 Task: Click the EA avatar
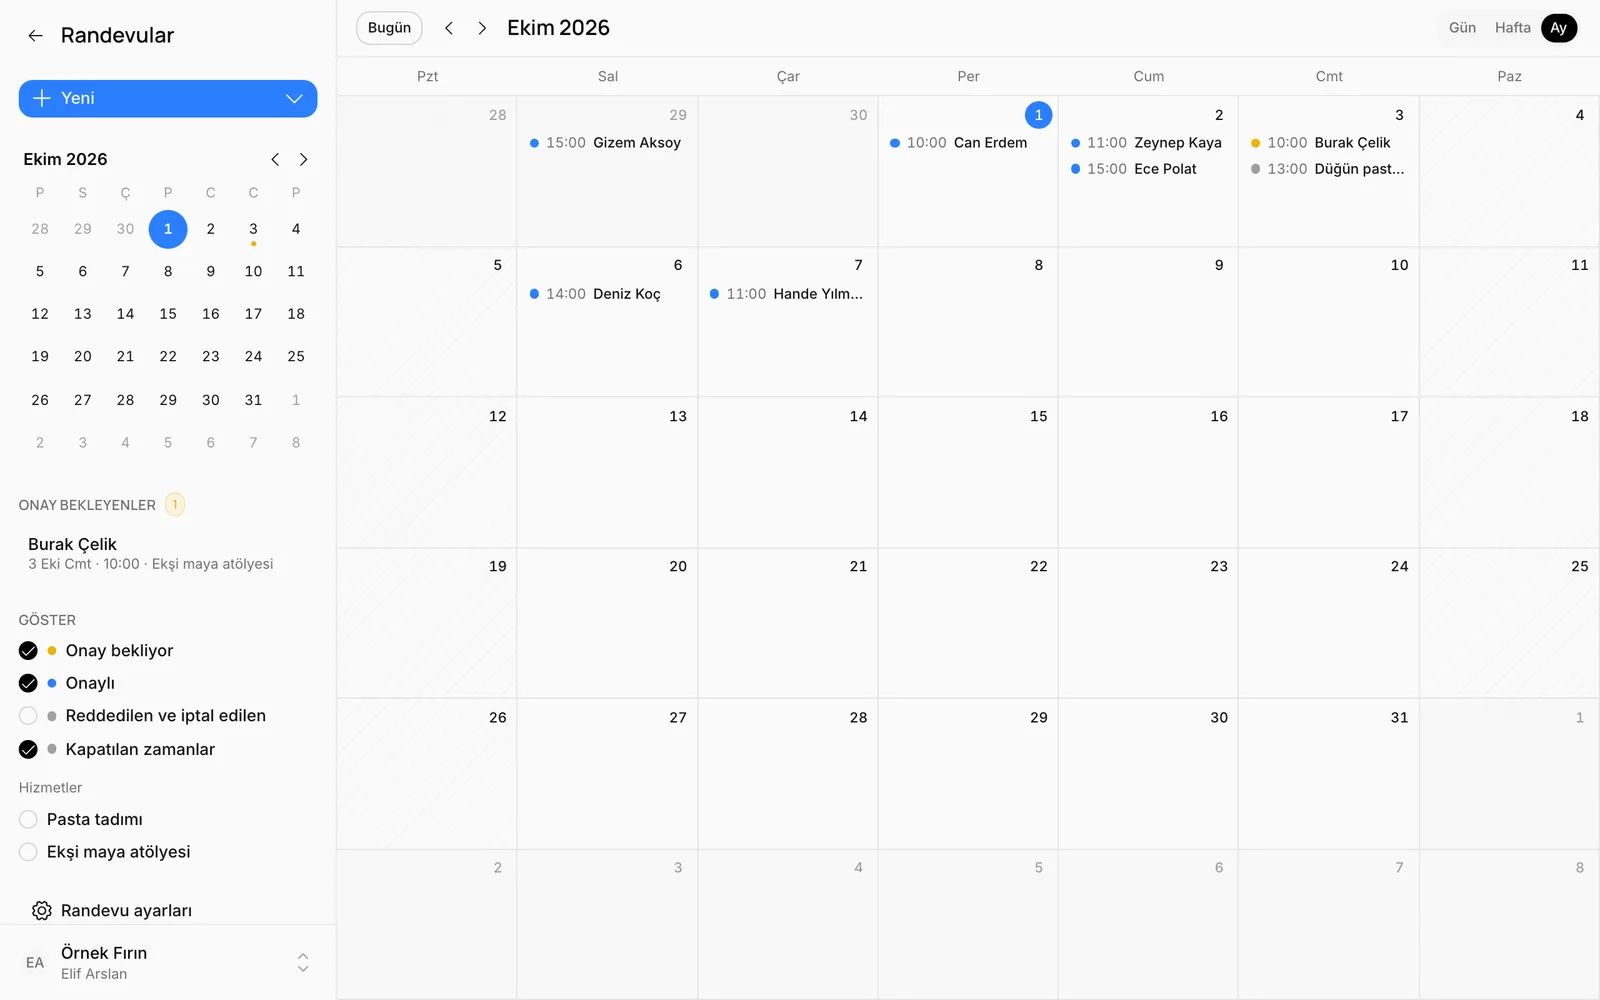point(35,963)
